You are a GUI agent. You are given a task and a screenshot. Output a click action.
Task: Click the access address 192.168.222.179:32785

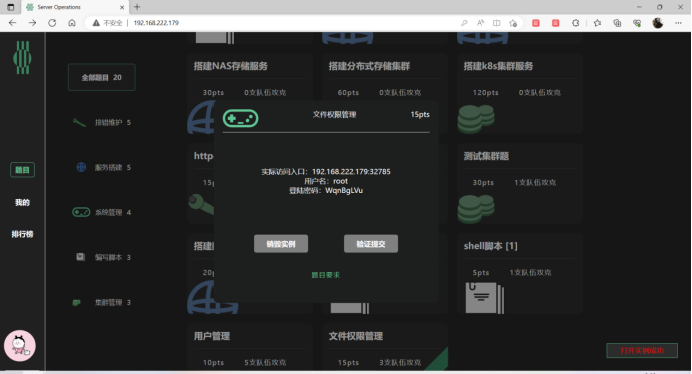[351, 172]
